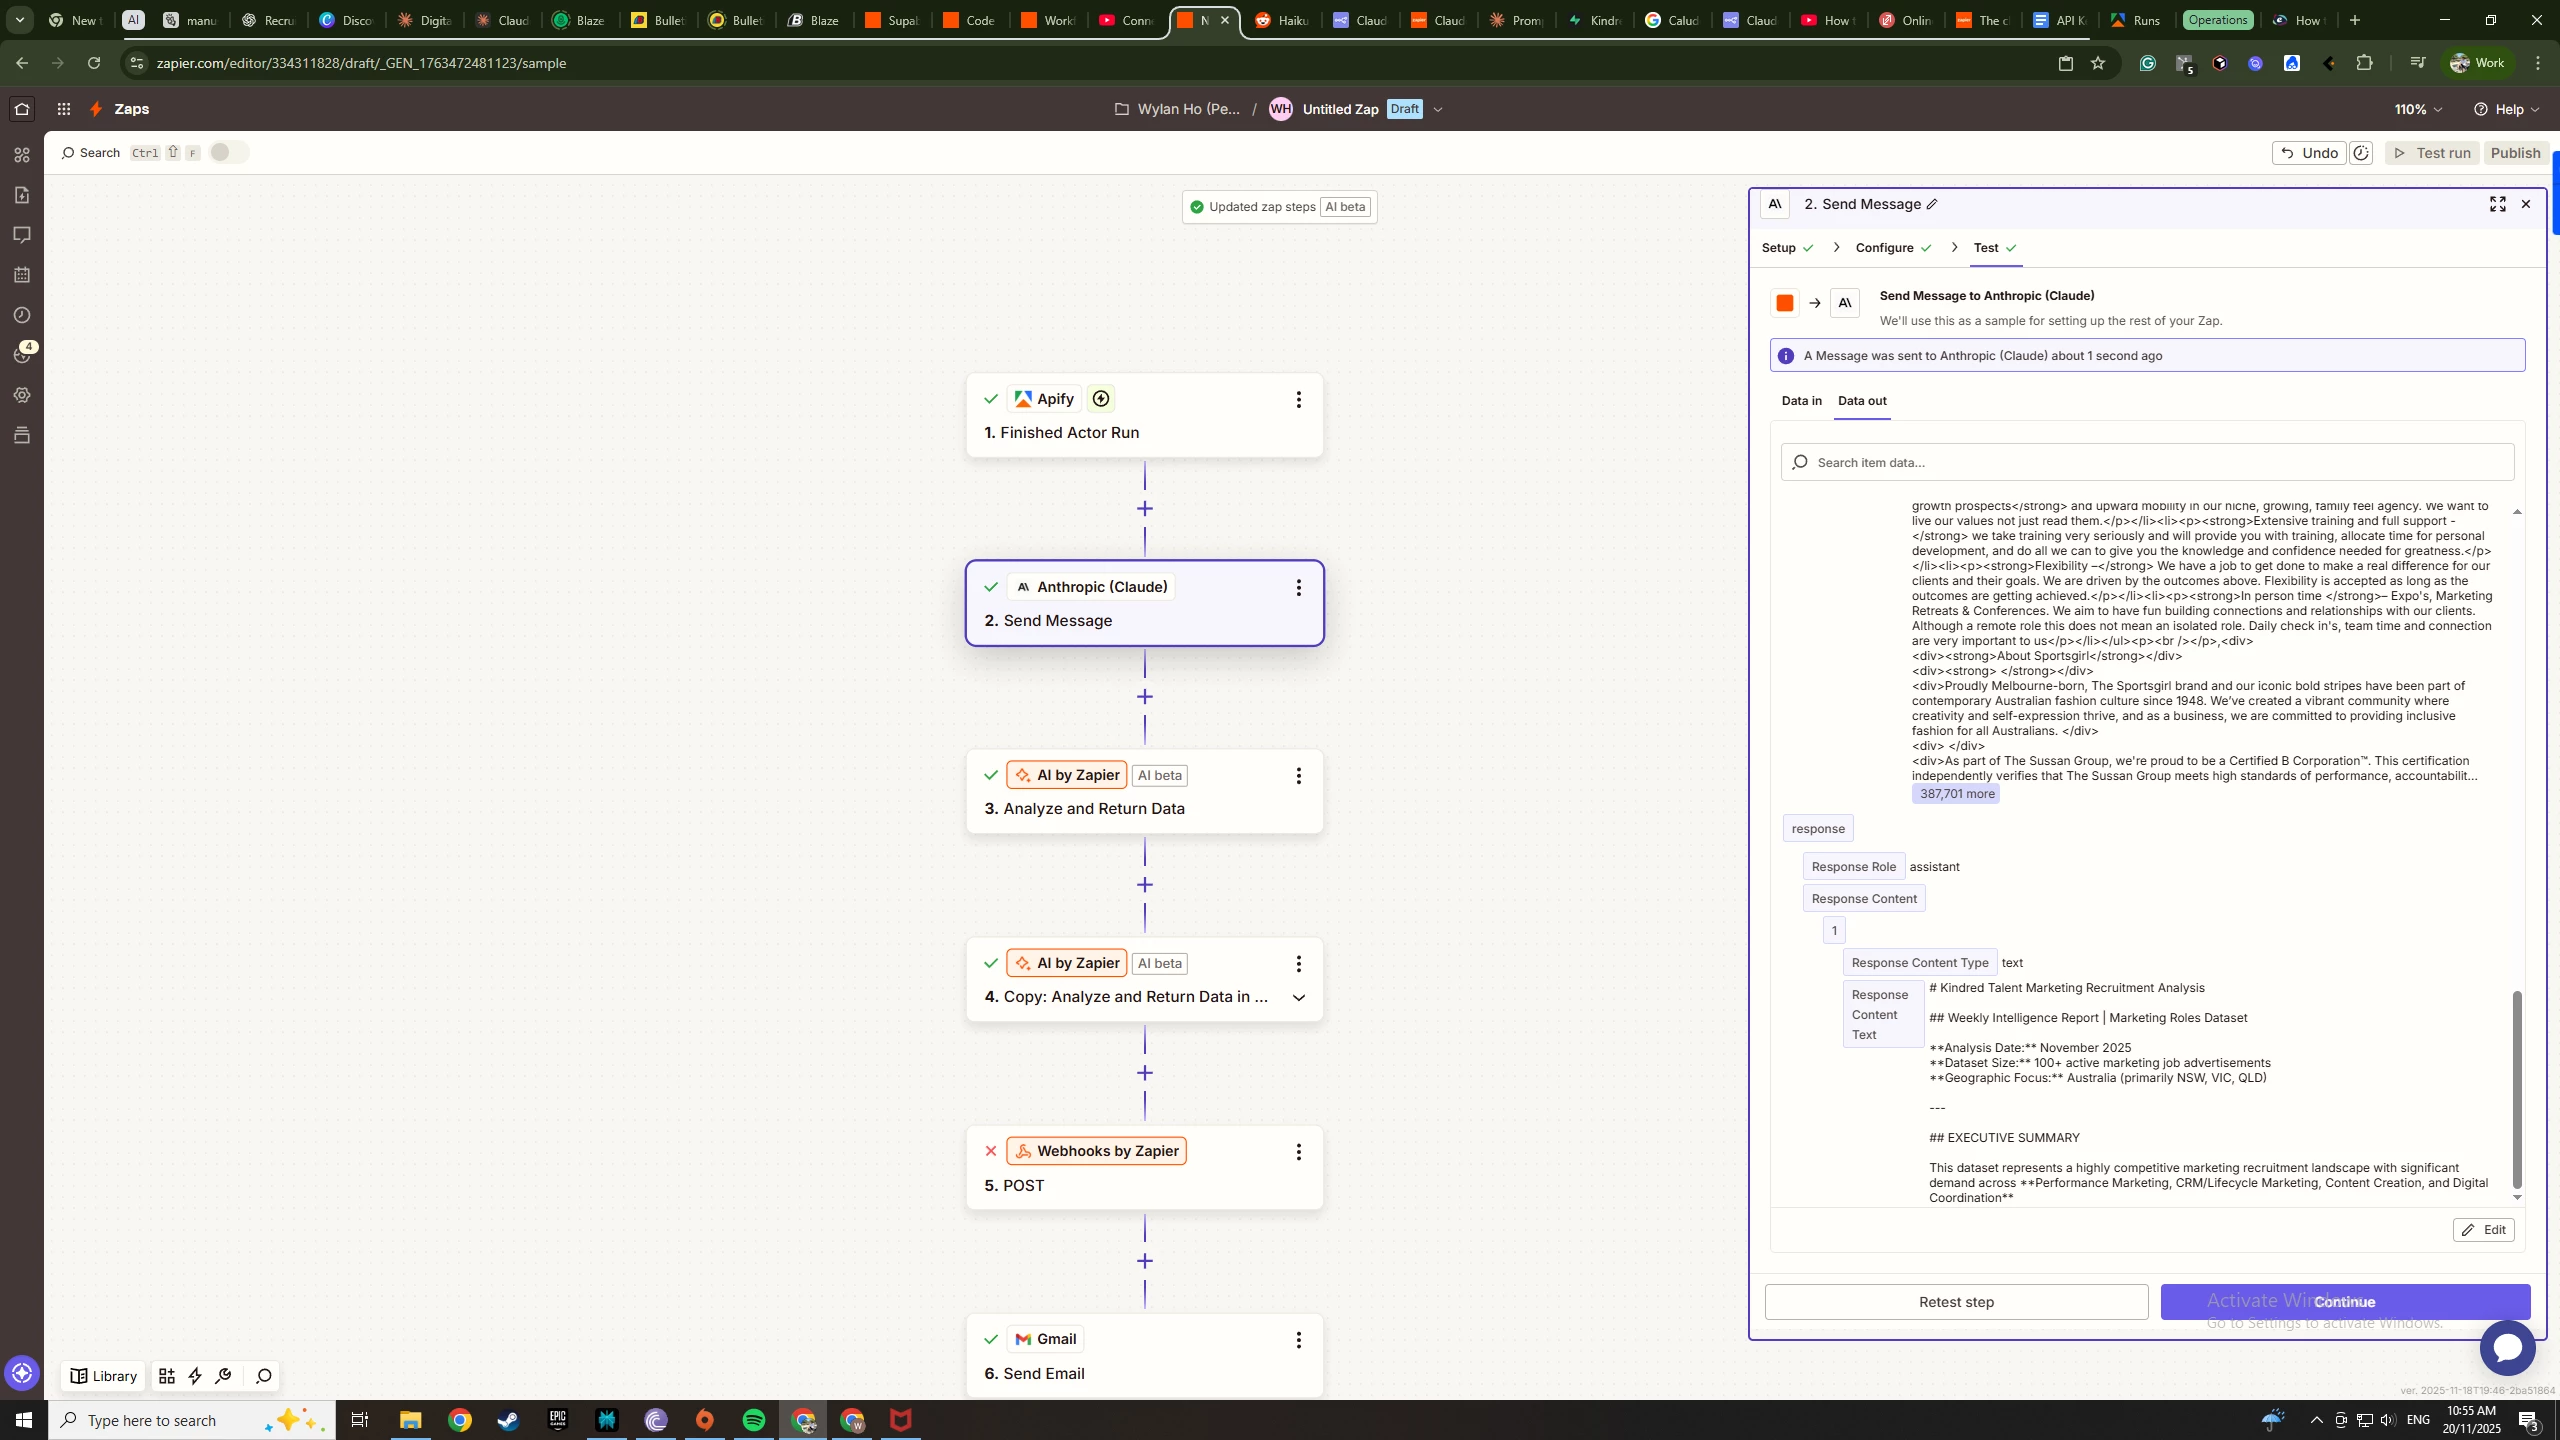Switch to the Data in tab

[1801, 401]
